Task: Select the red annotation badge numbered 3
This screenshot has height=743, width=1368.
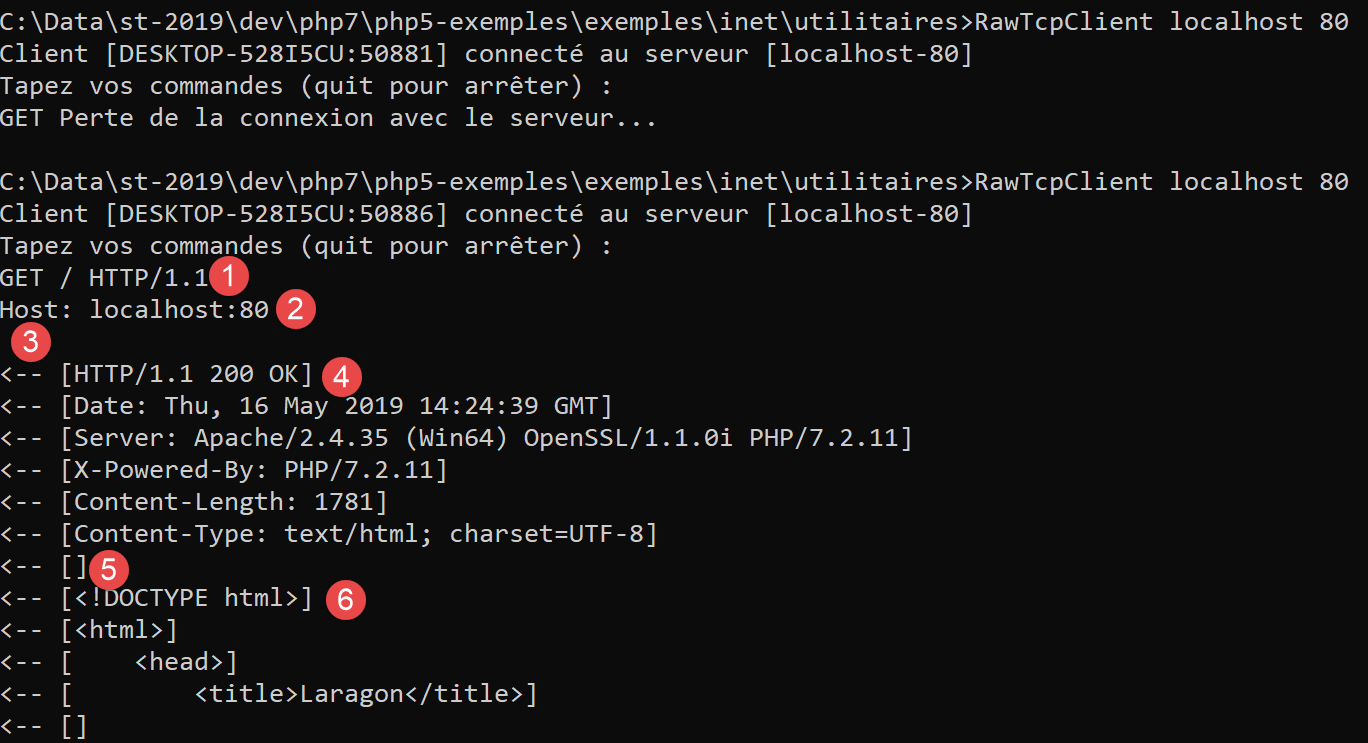Action: tap(31, 343)
